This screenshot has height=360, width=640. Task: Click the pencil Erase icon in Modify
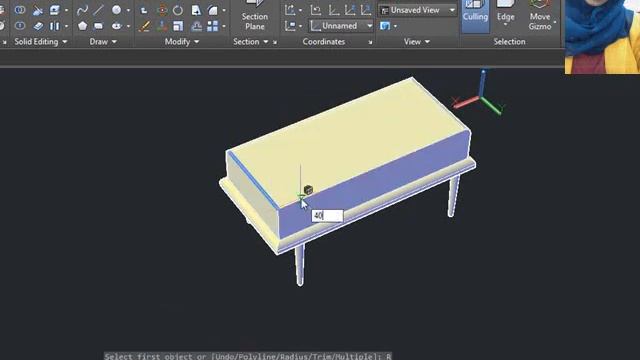tap(144, 26)
